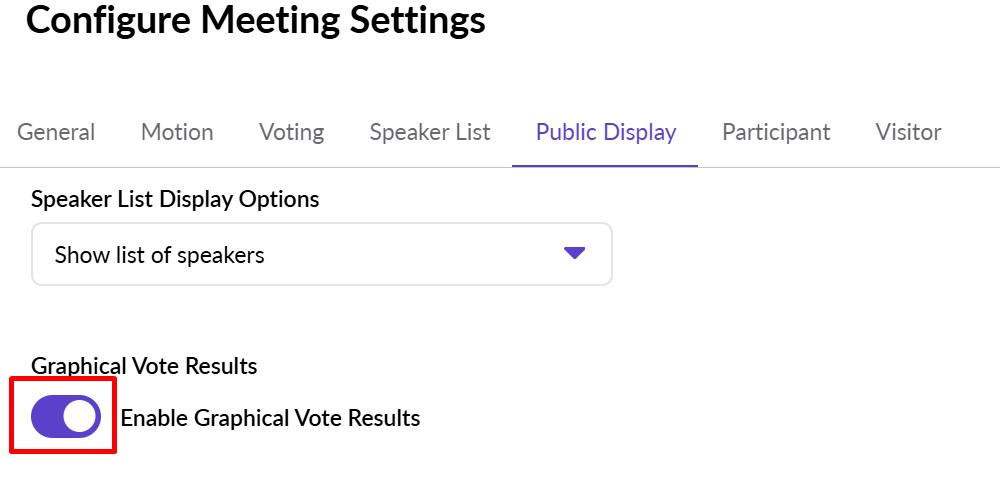
Task: Click the Speaker List Display Options label
Action: pos(175,199)
